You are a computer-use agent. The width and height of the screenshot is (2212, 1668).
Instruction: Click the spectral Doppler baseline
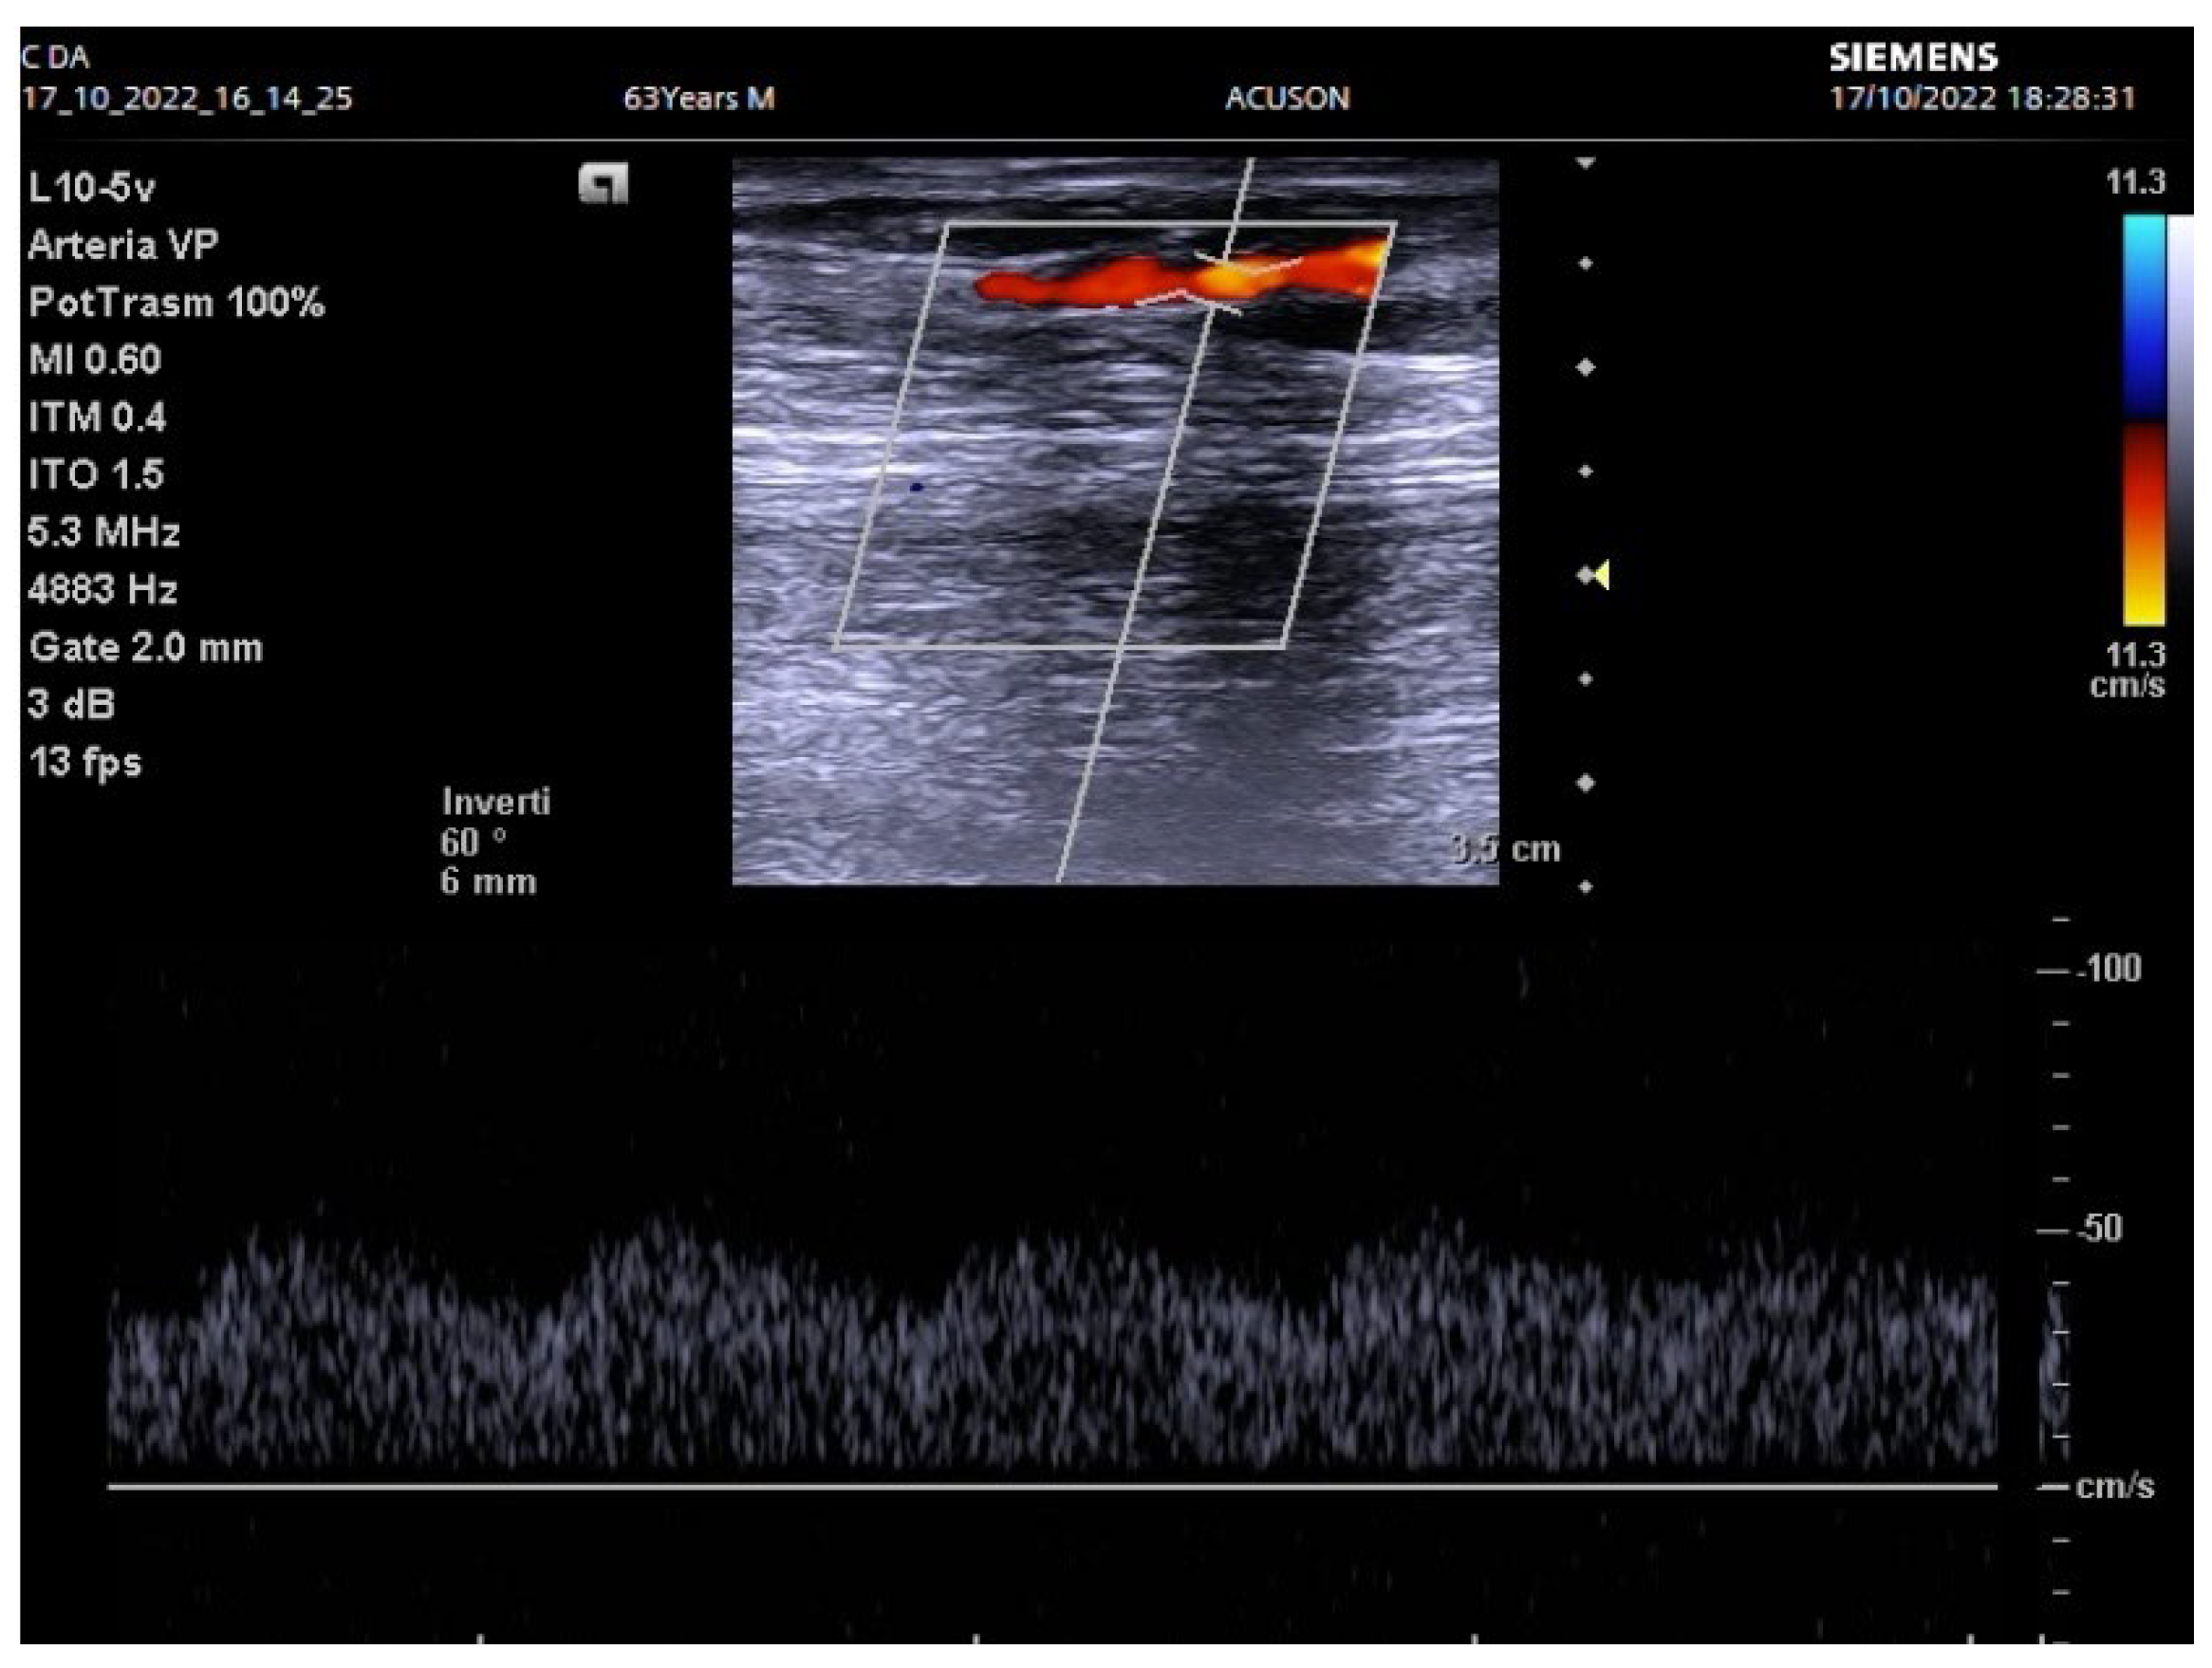pyautogui.click(x=1050, y=1487)
